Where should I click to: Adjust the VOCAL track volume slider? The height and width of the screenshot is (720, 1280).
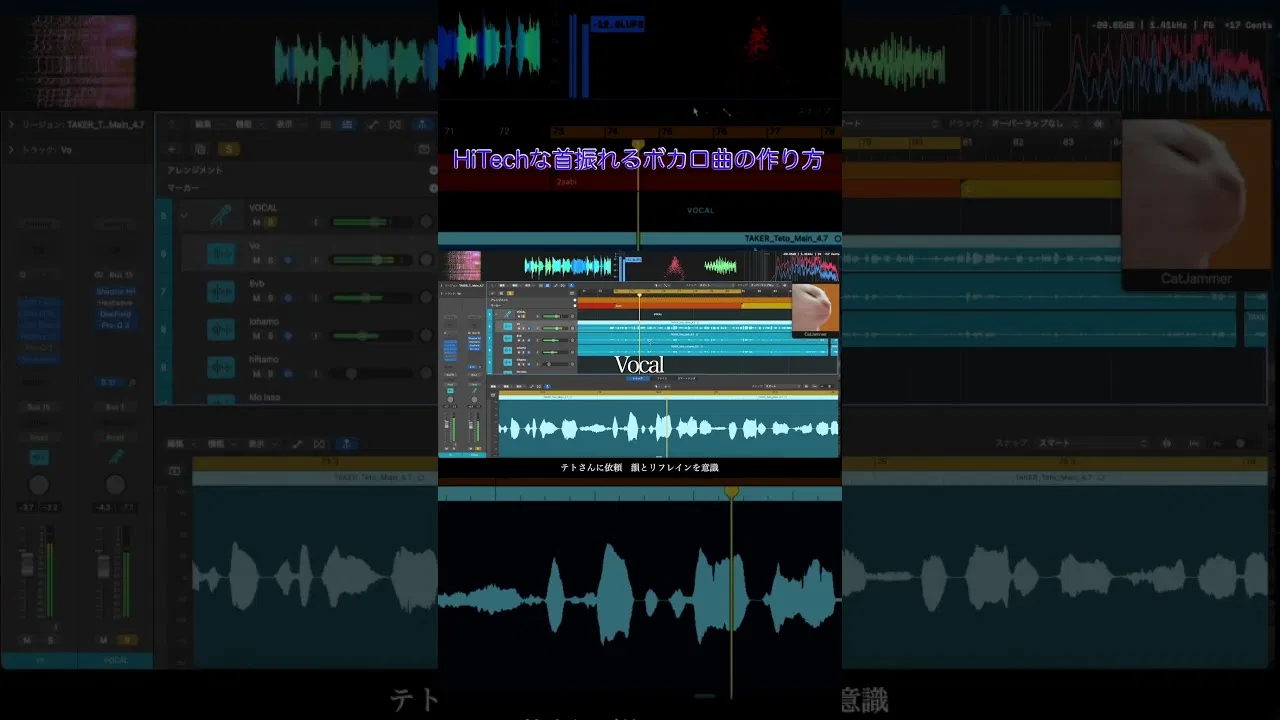(372, 222)
